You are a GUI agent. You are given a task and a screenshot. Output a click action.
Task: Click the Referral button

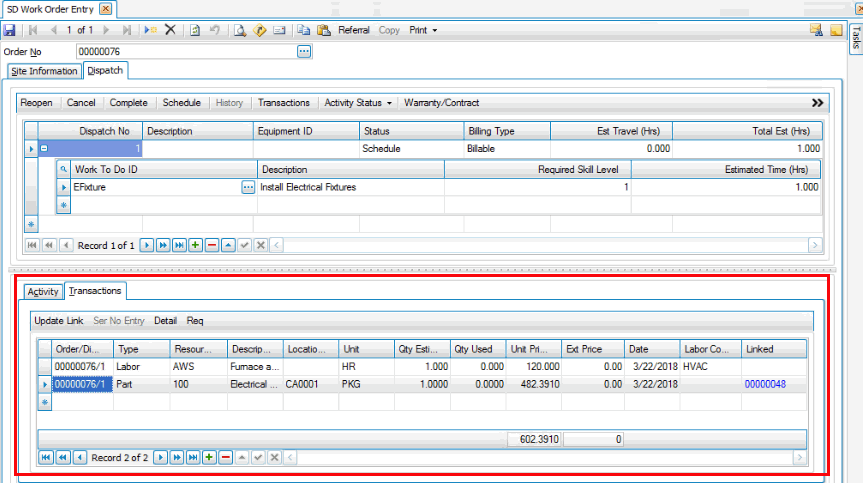point(353,30)
